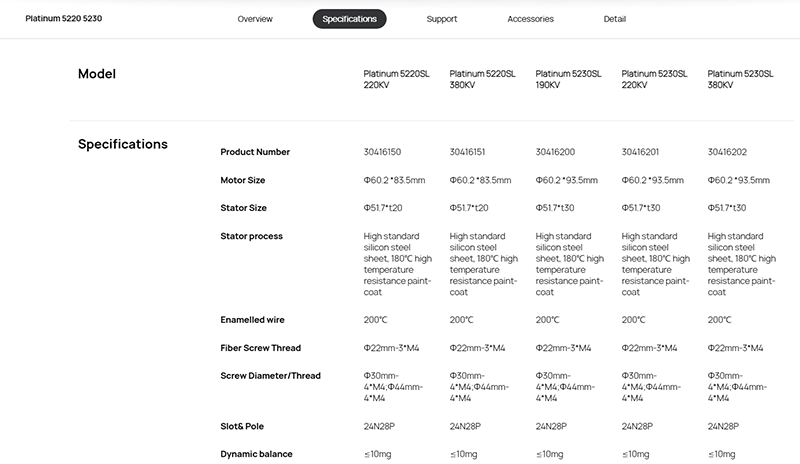Click product number 30416202

[x=727, y=152]
